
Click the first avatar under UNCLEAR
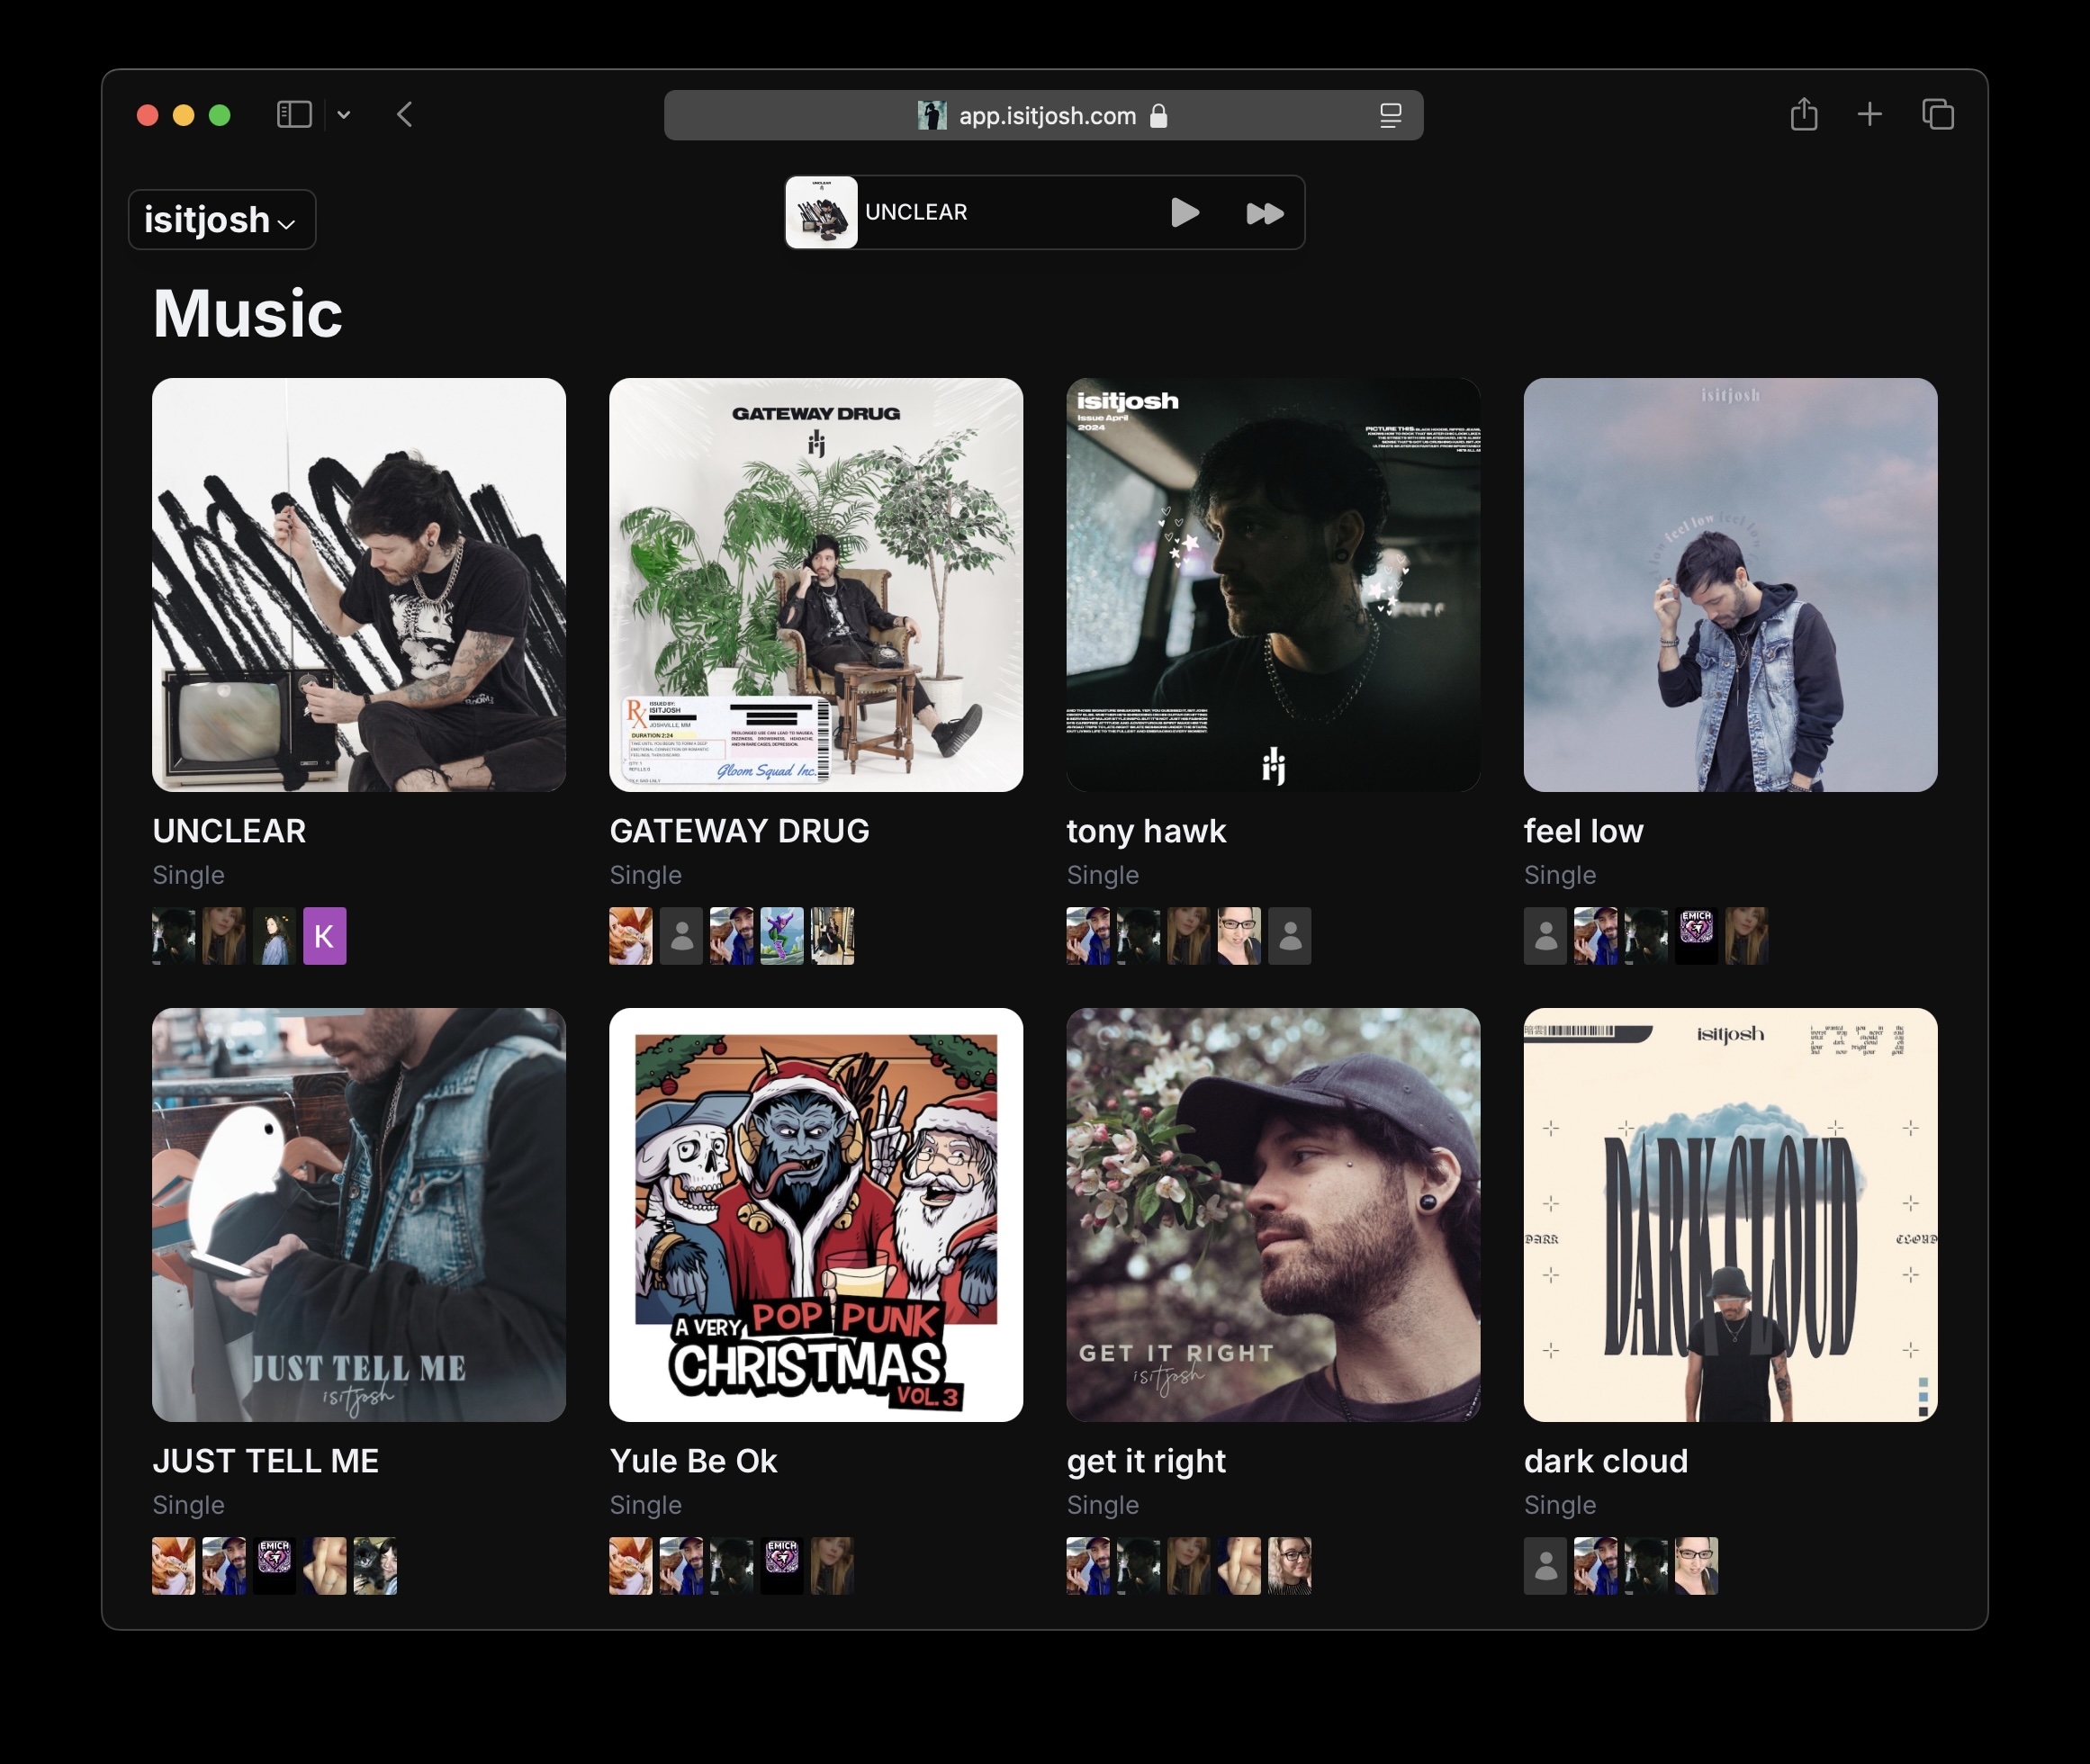tap(174, 936)
